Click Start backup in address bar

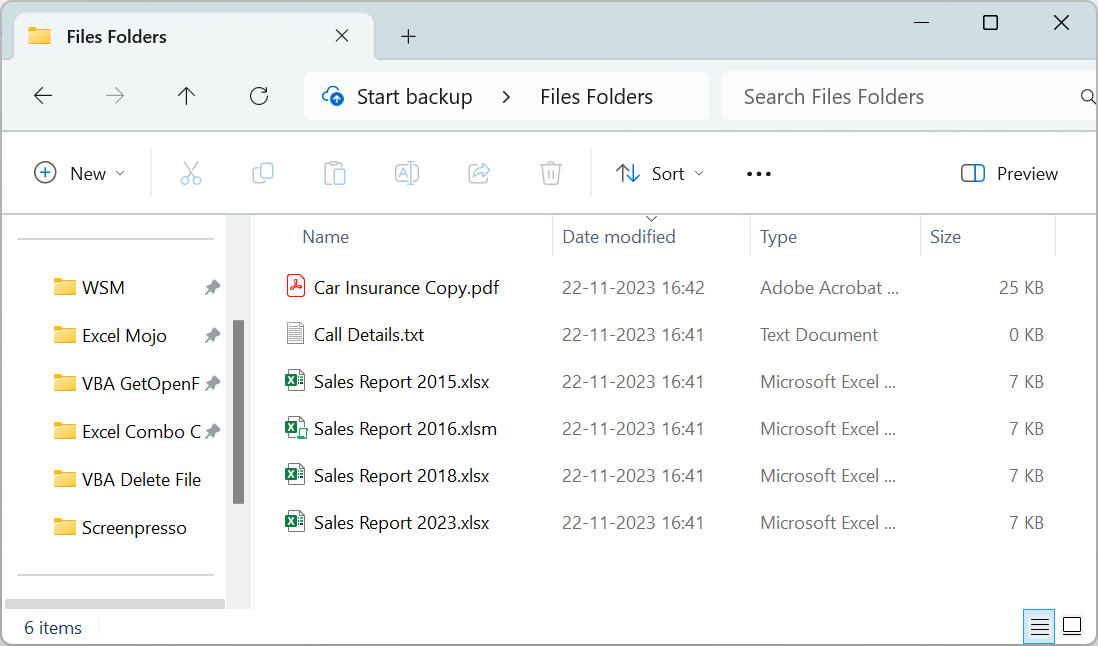coord(415,97)
